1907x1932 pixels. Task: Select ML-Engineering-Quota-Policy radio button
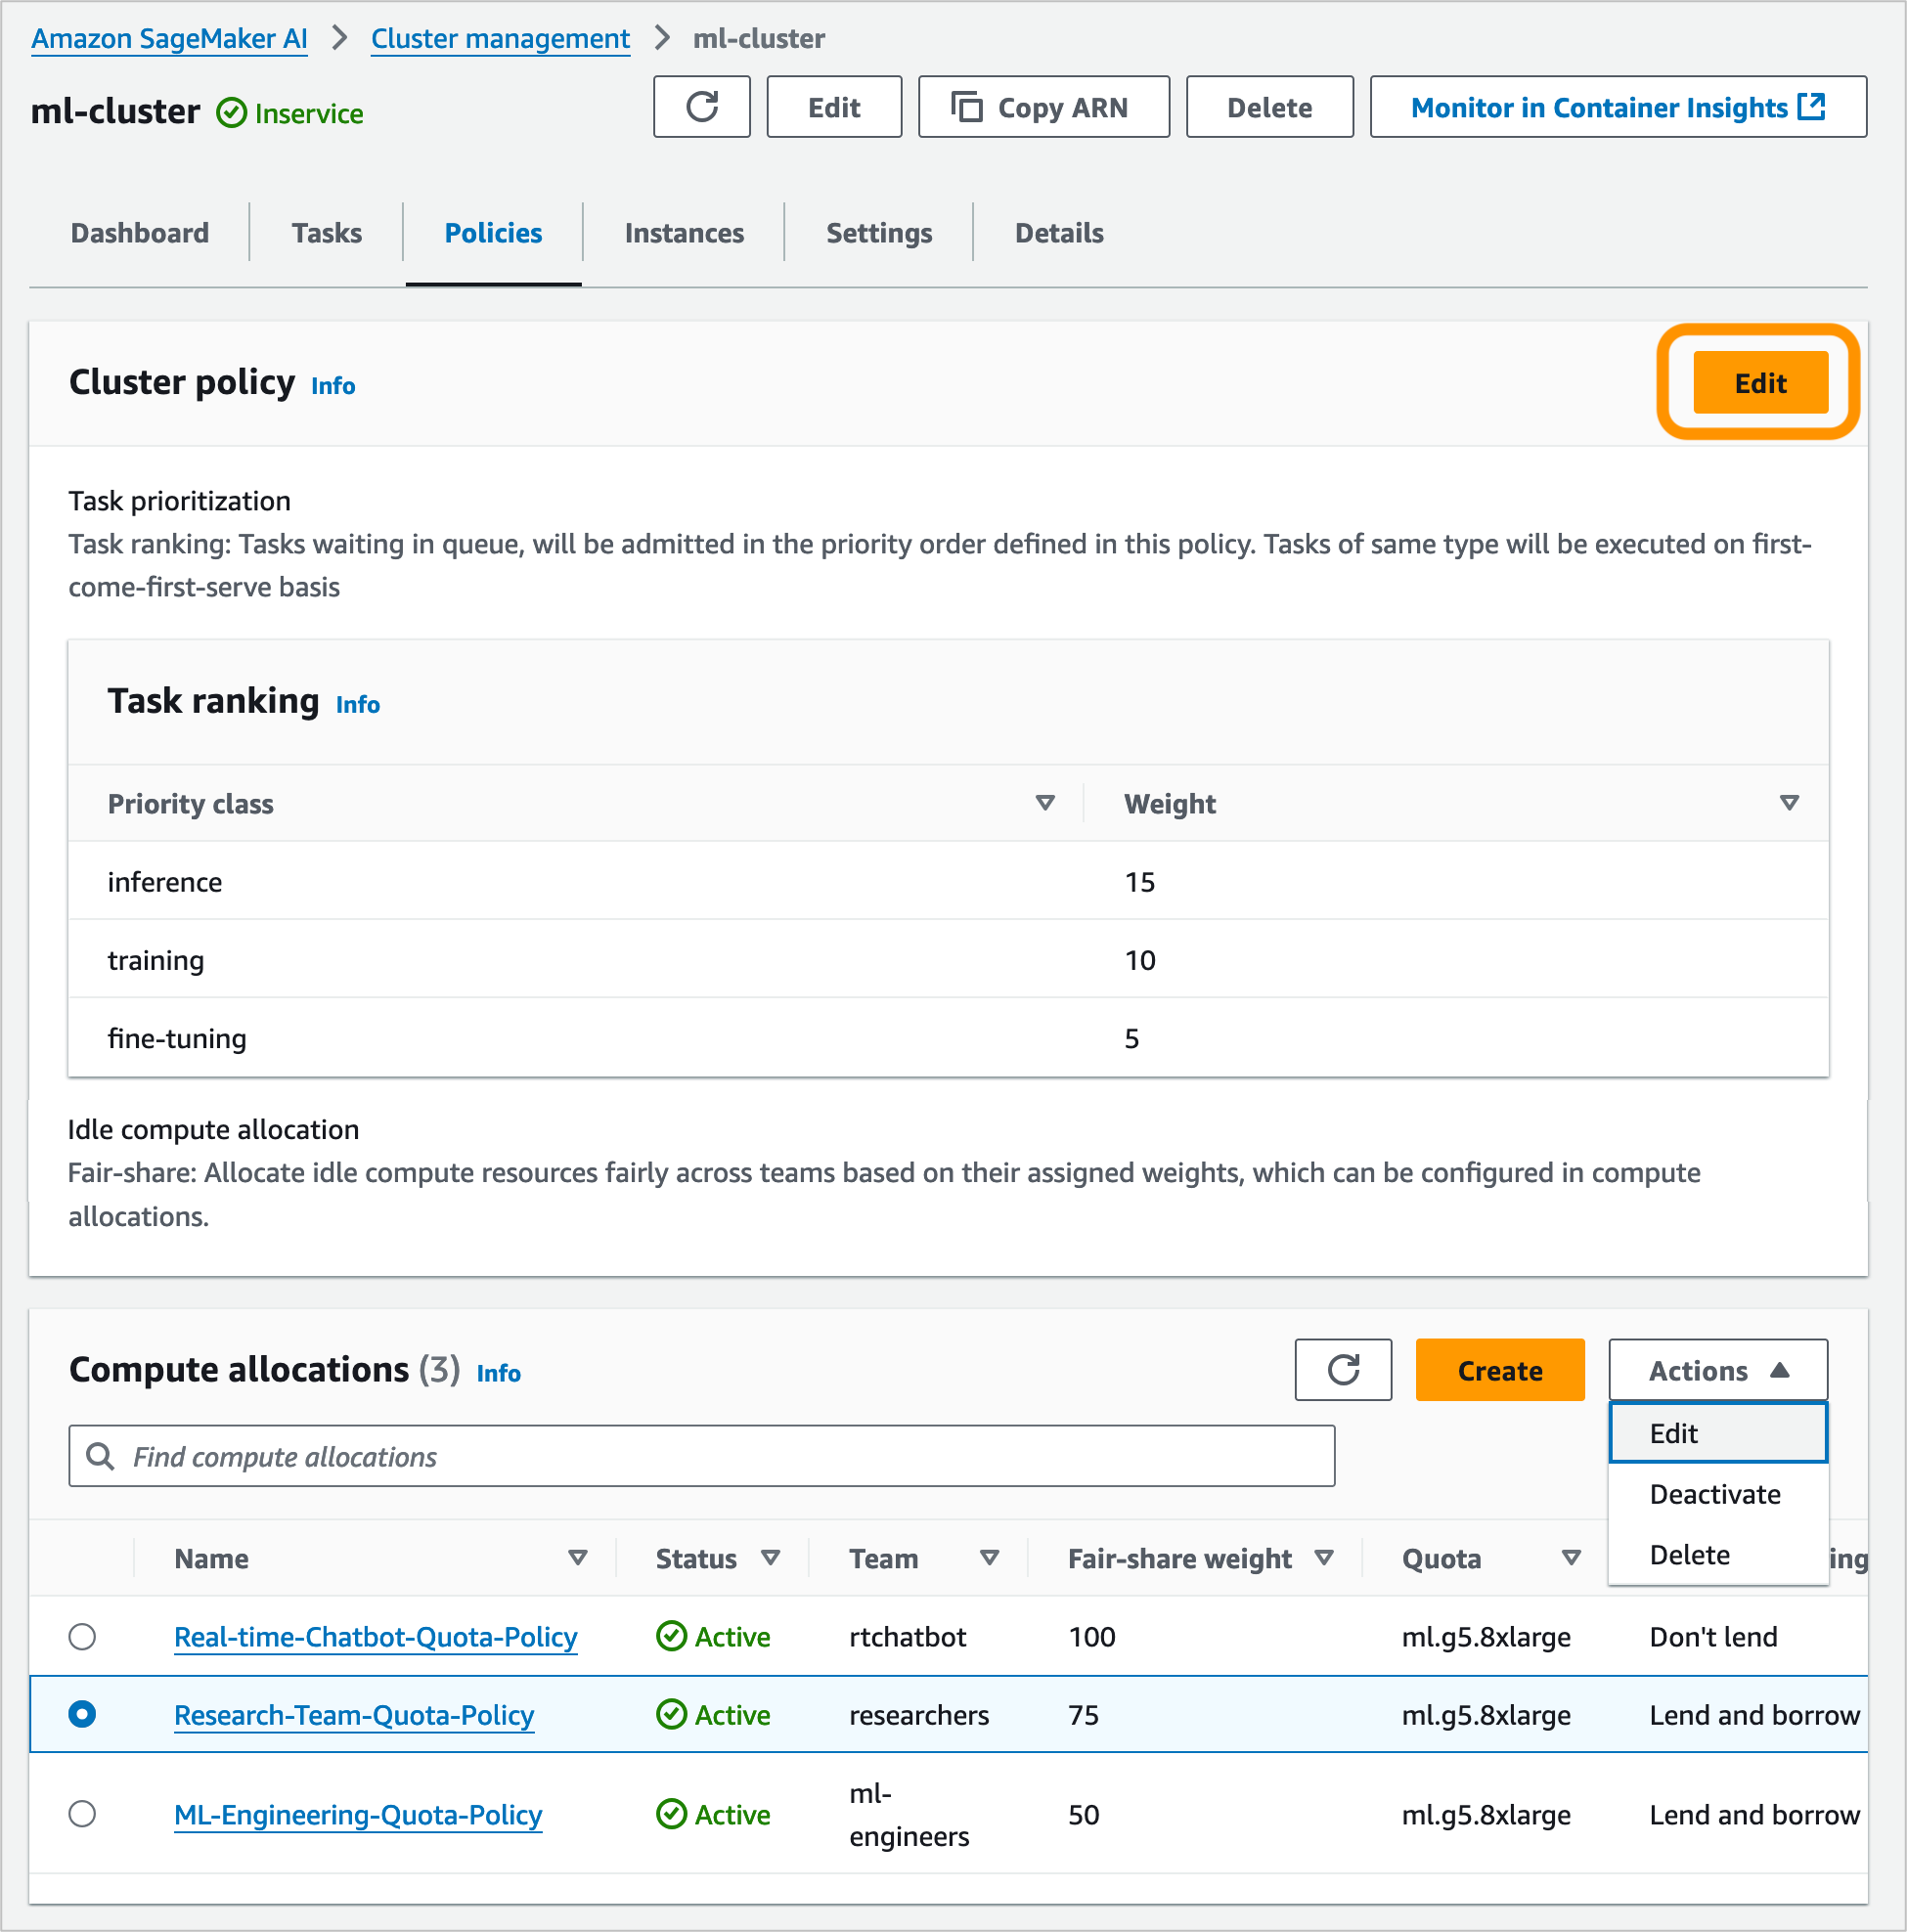pos(82,1814)
